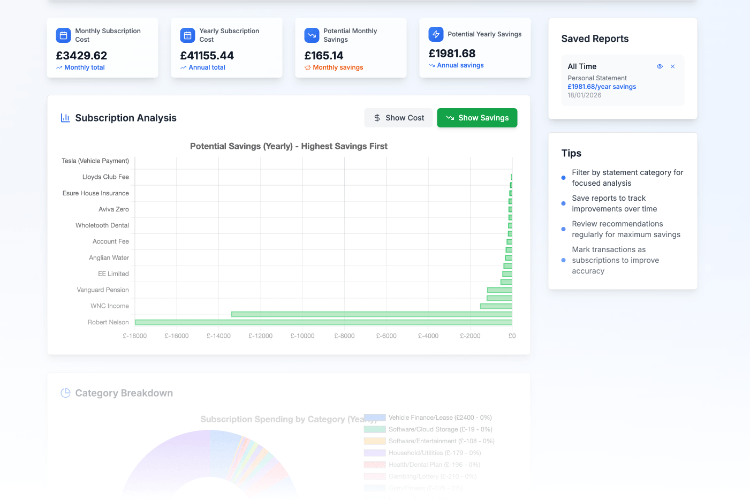Viewport: 750px width, 500px height.
Task: Delete the All Time saved report
Action: [x=673, y=66]
